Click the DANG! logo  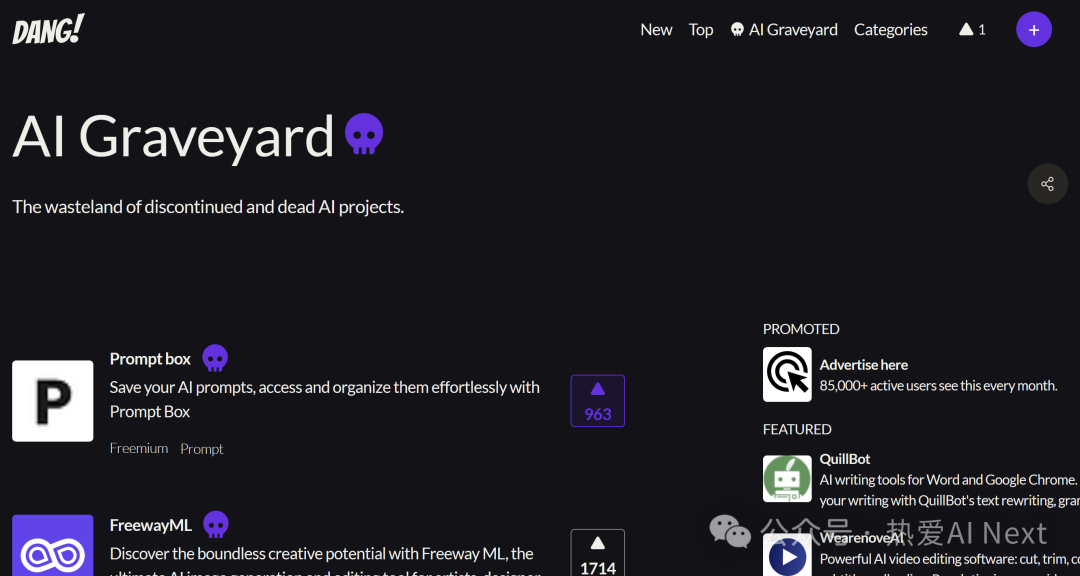coord(48,30)
